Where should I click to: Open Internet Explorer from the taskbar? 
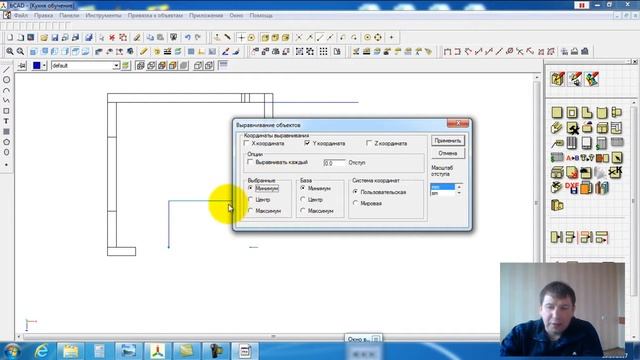pos(41,351)
